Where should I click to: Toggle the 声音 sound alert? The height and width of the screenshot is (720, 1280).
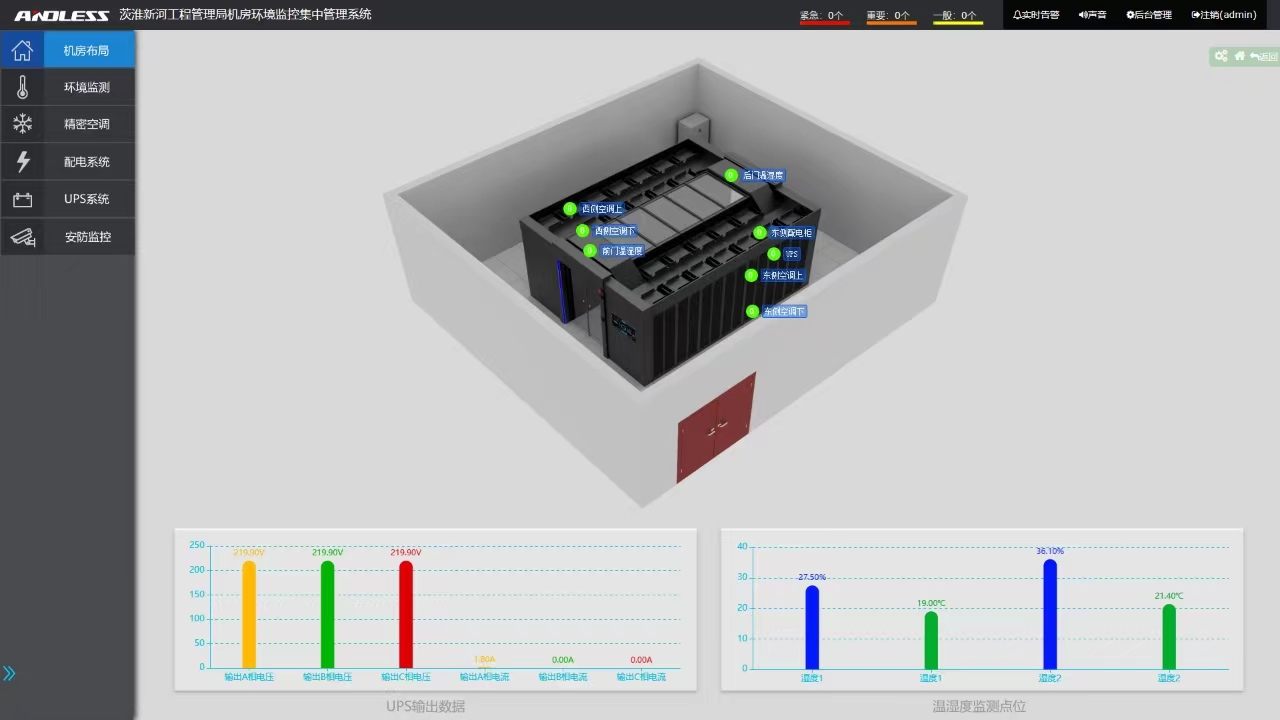1092,15
